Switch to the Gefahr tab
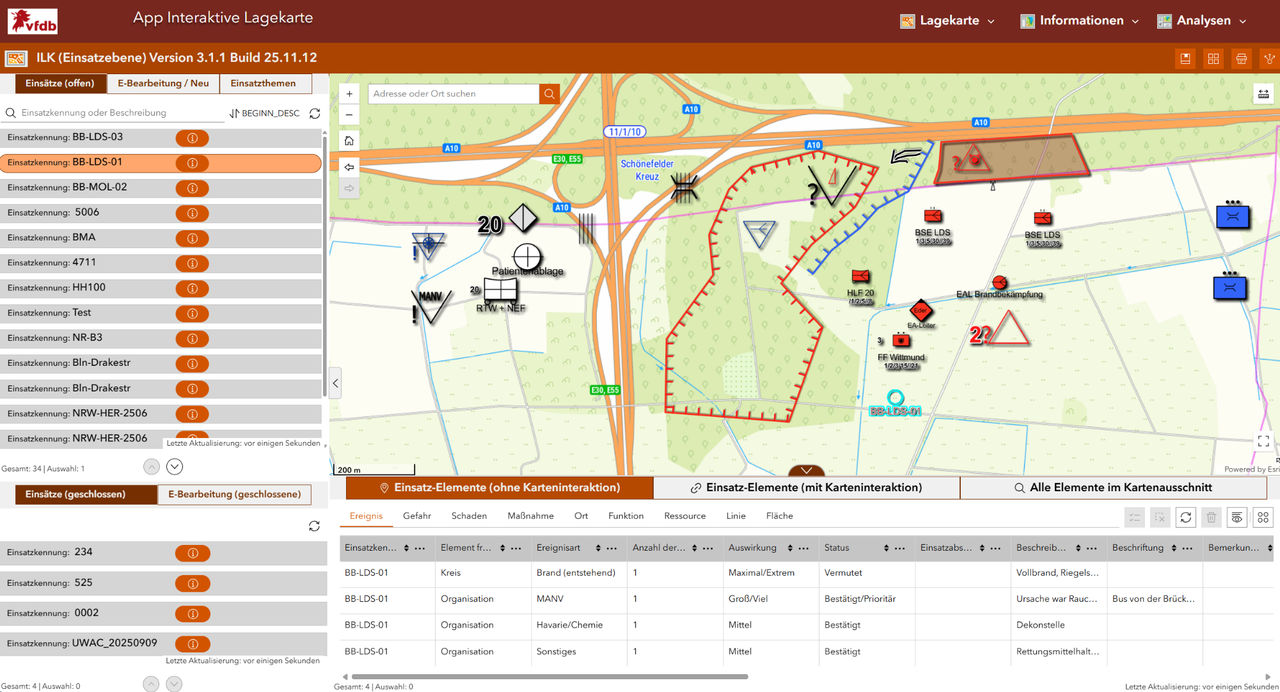This screenshot has width=1280, height=692. pyautogui.click(x=417, y=516)
